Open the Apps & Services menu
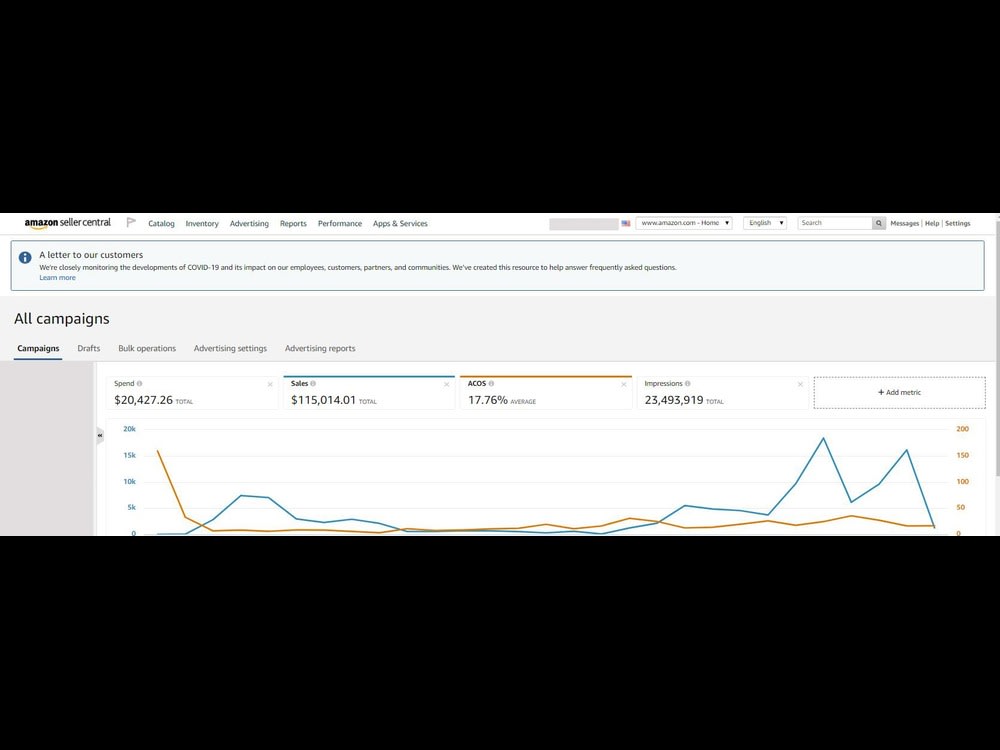 coord(401,223)
